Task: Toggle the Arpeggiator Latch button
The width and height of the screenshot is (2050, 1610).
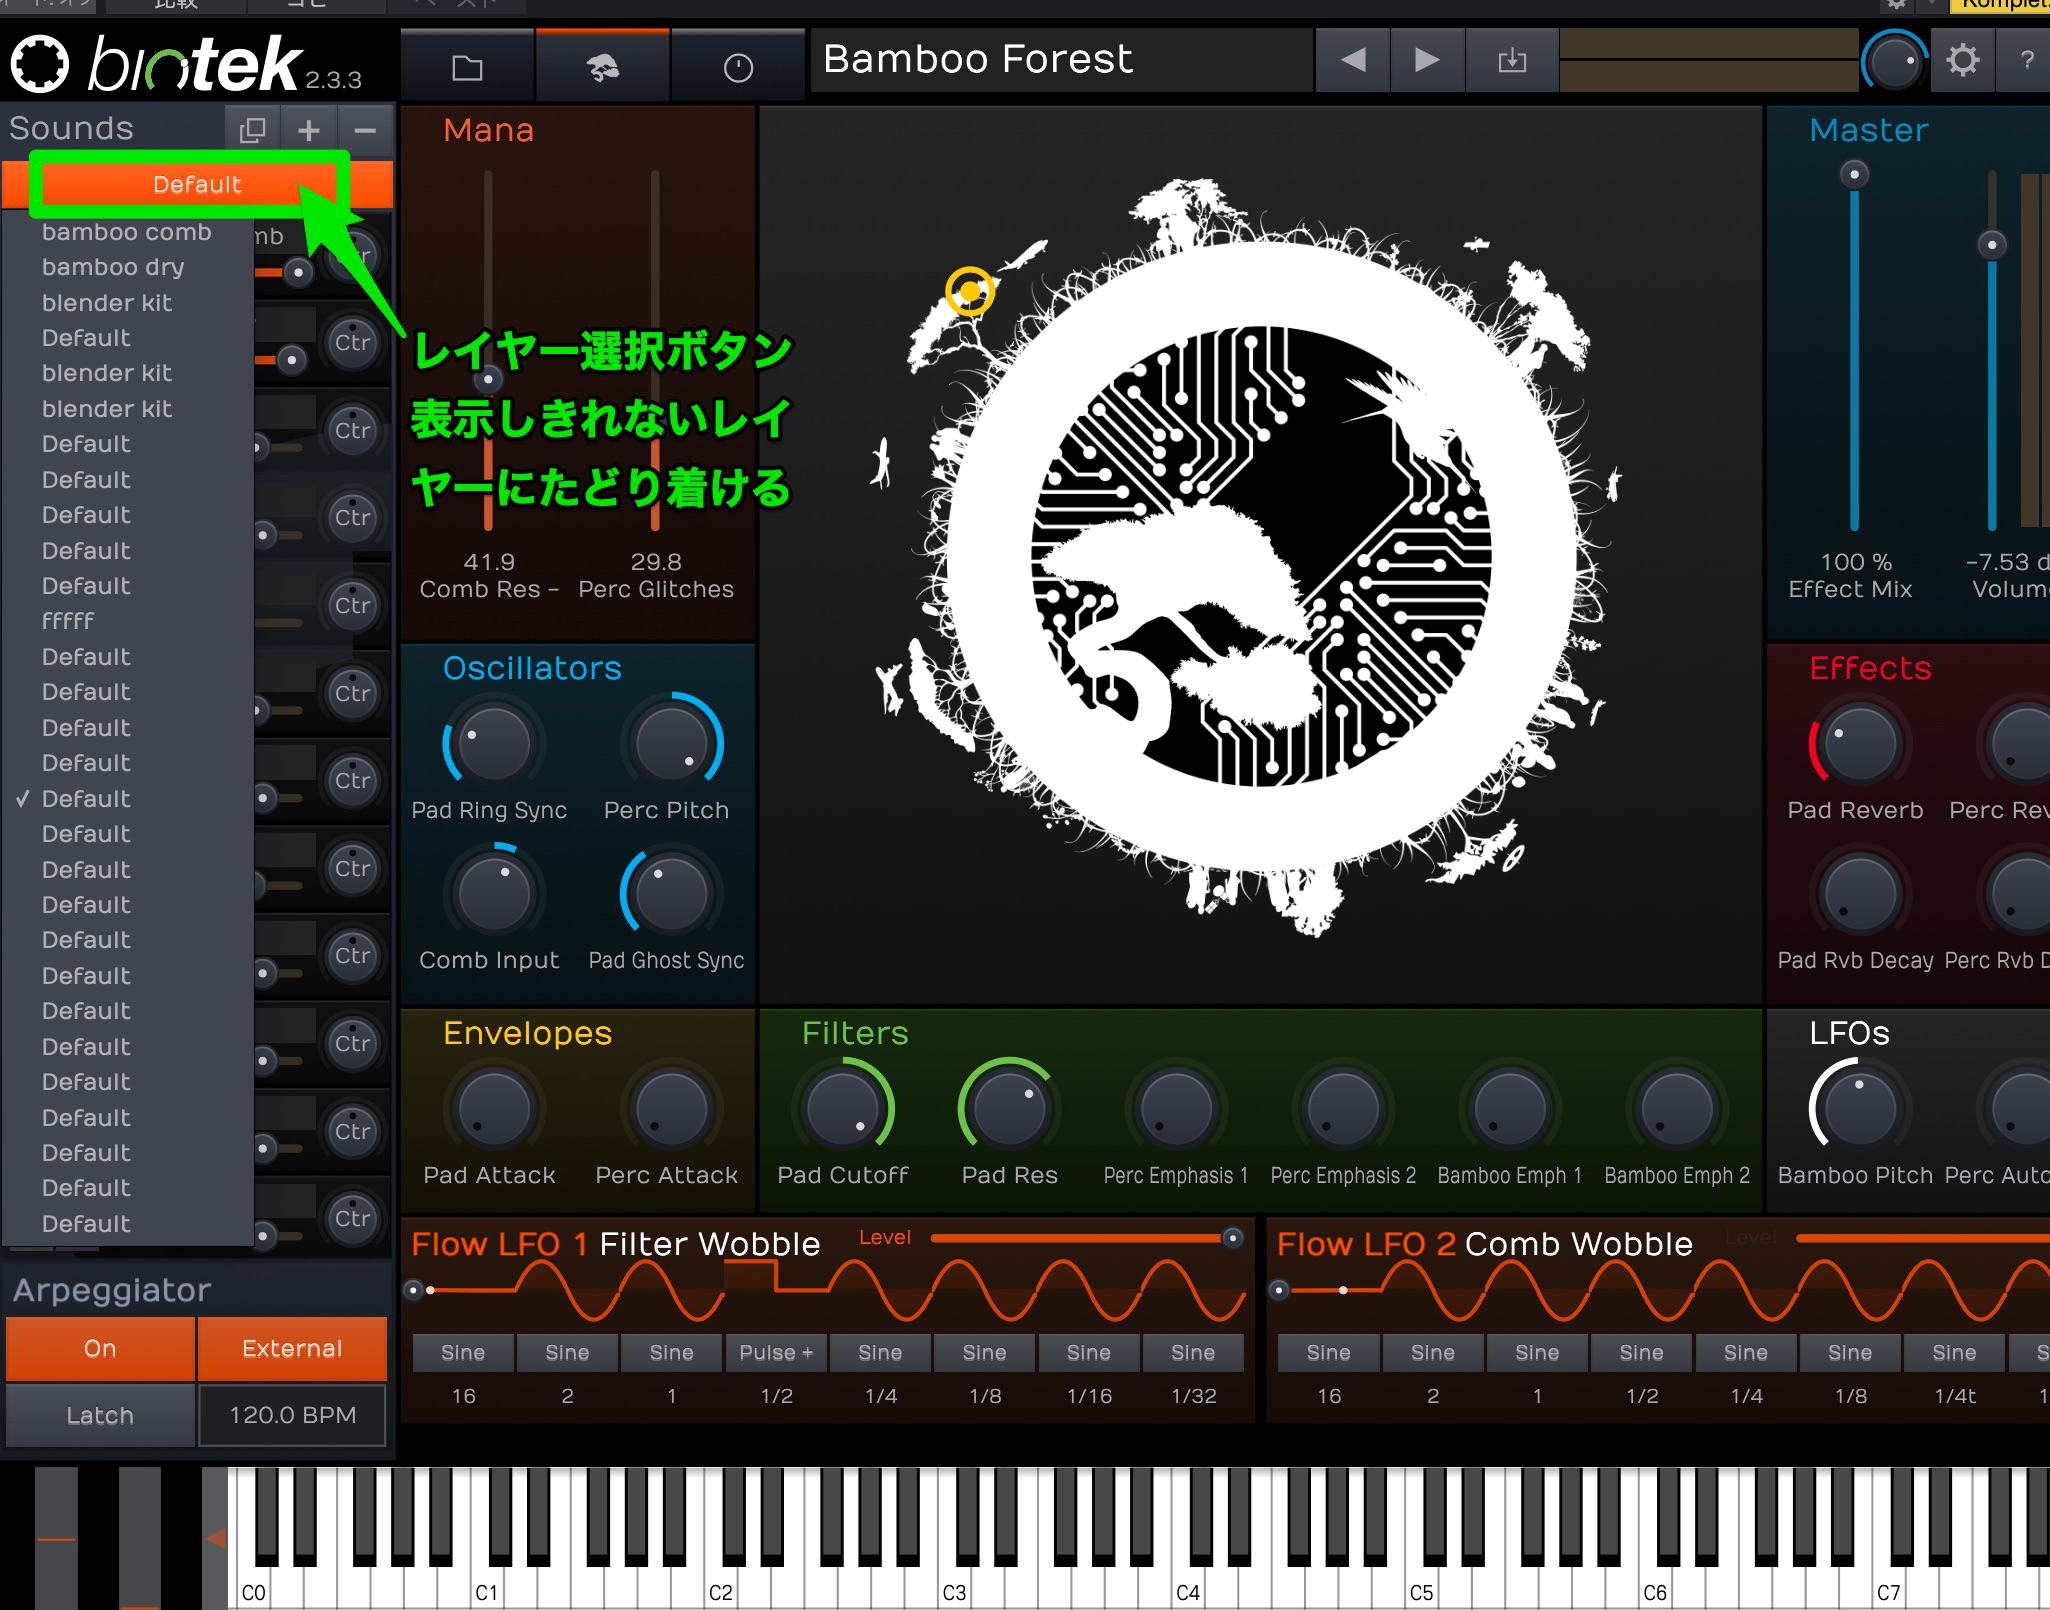Action: [x=100, y=1415]
